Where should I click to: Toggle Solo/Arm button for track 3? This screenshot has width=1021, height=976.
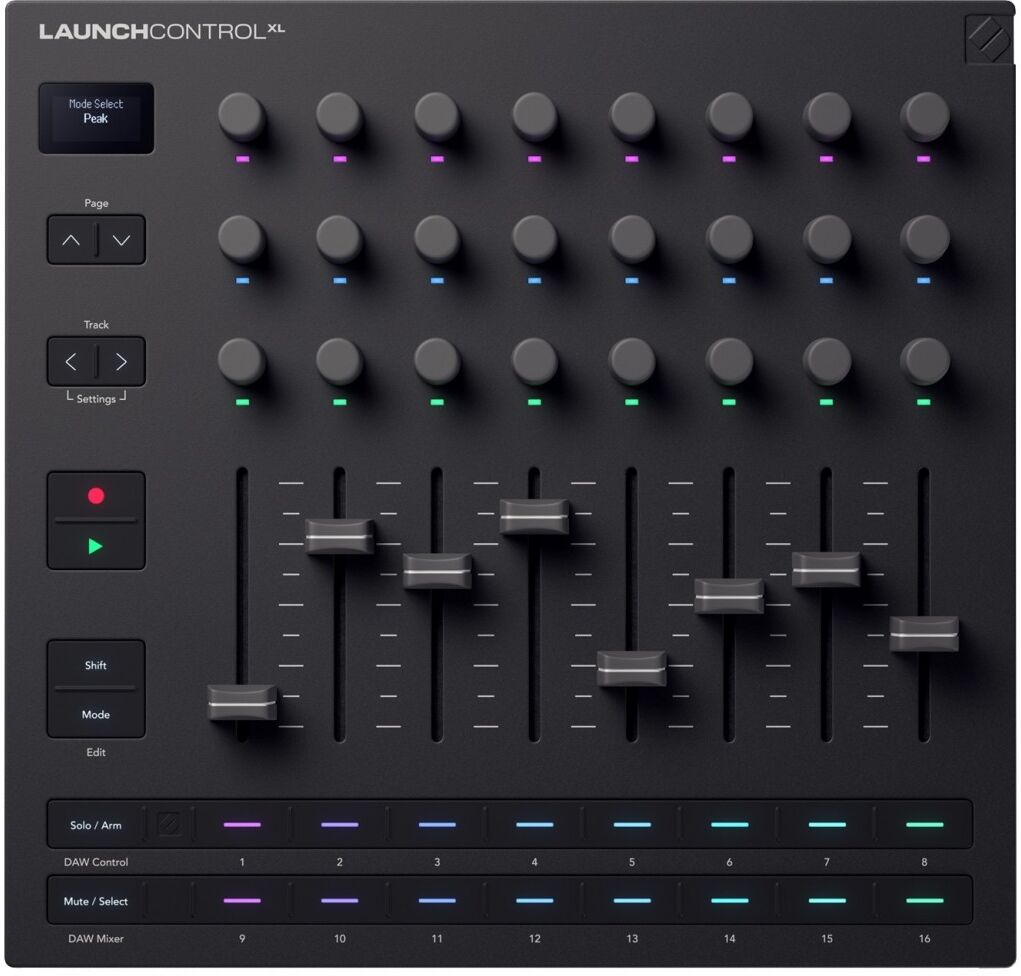tap(437, 825)
